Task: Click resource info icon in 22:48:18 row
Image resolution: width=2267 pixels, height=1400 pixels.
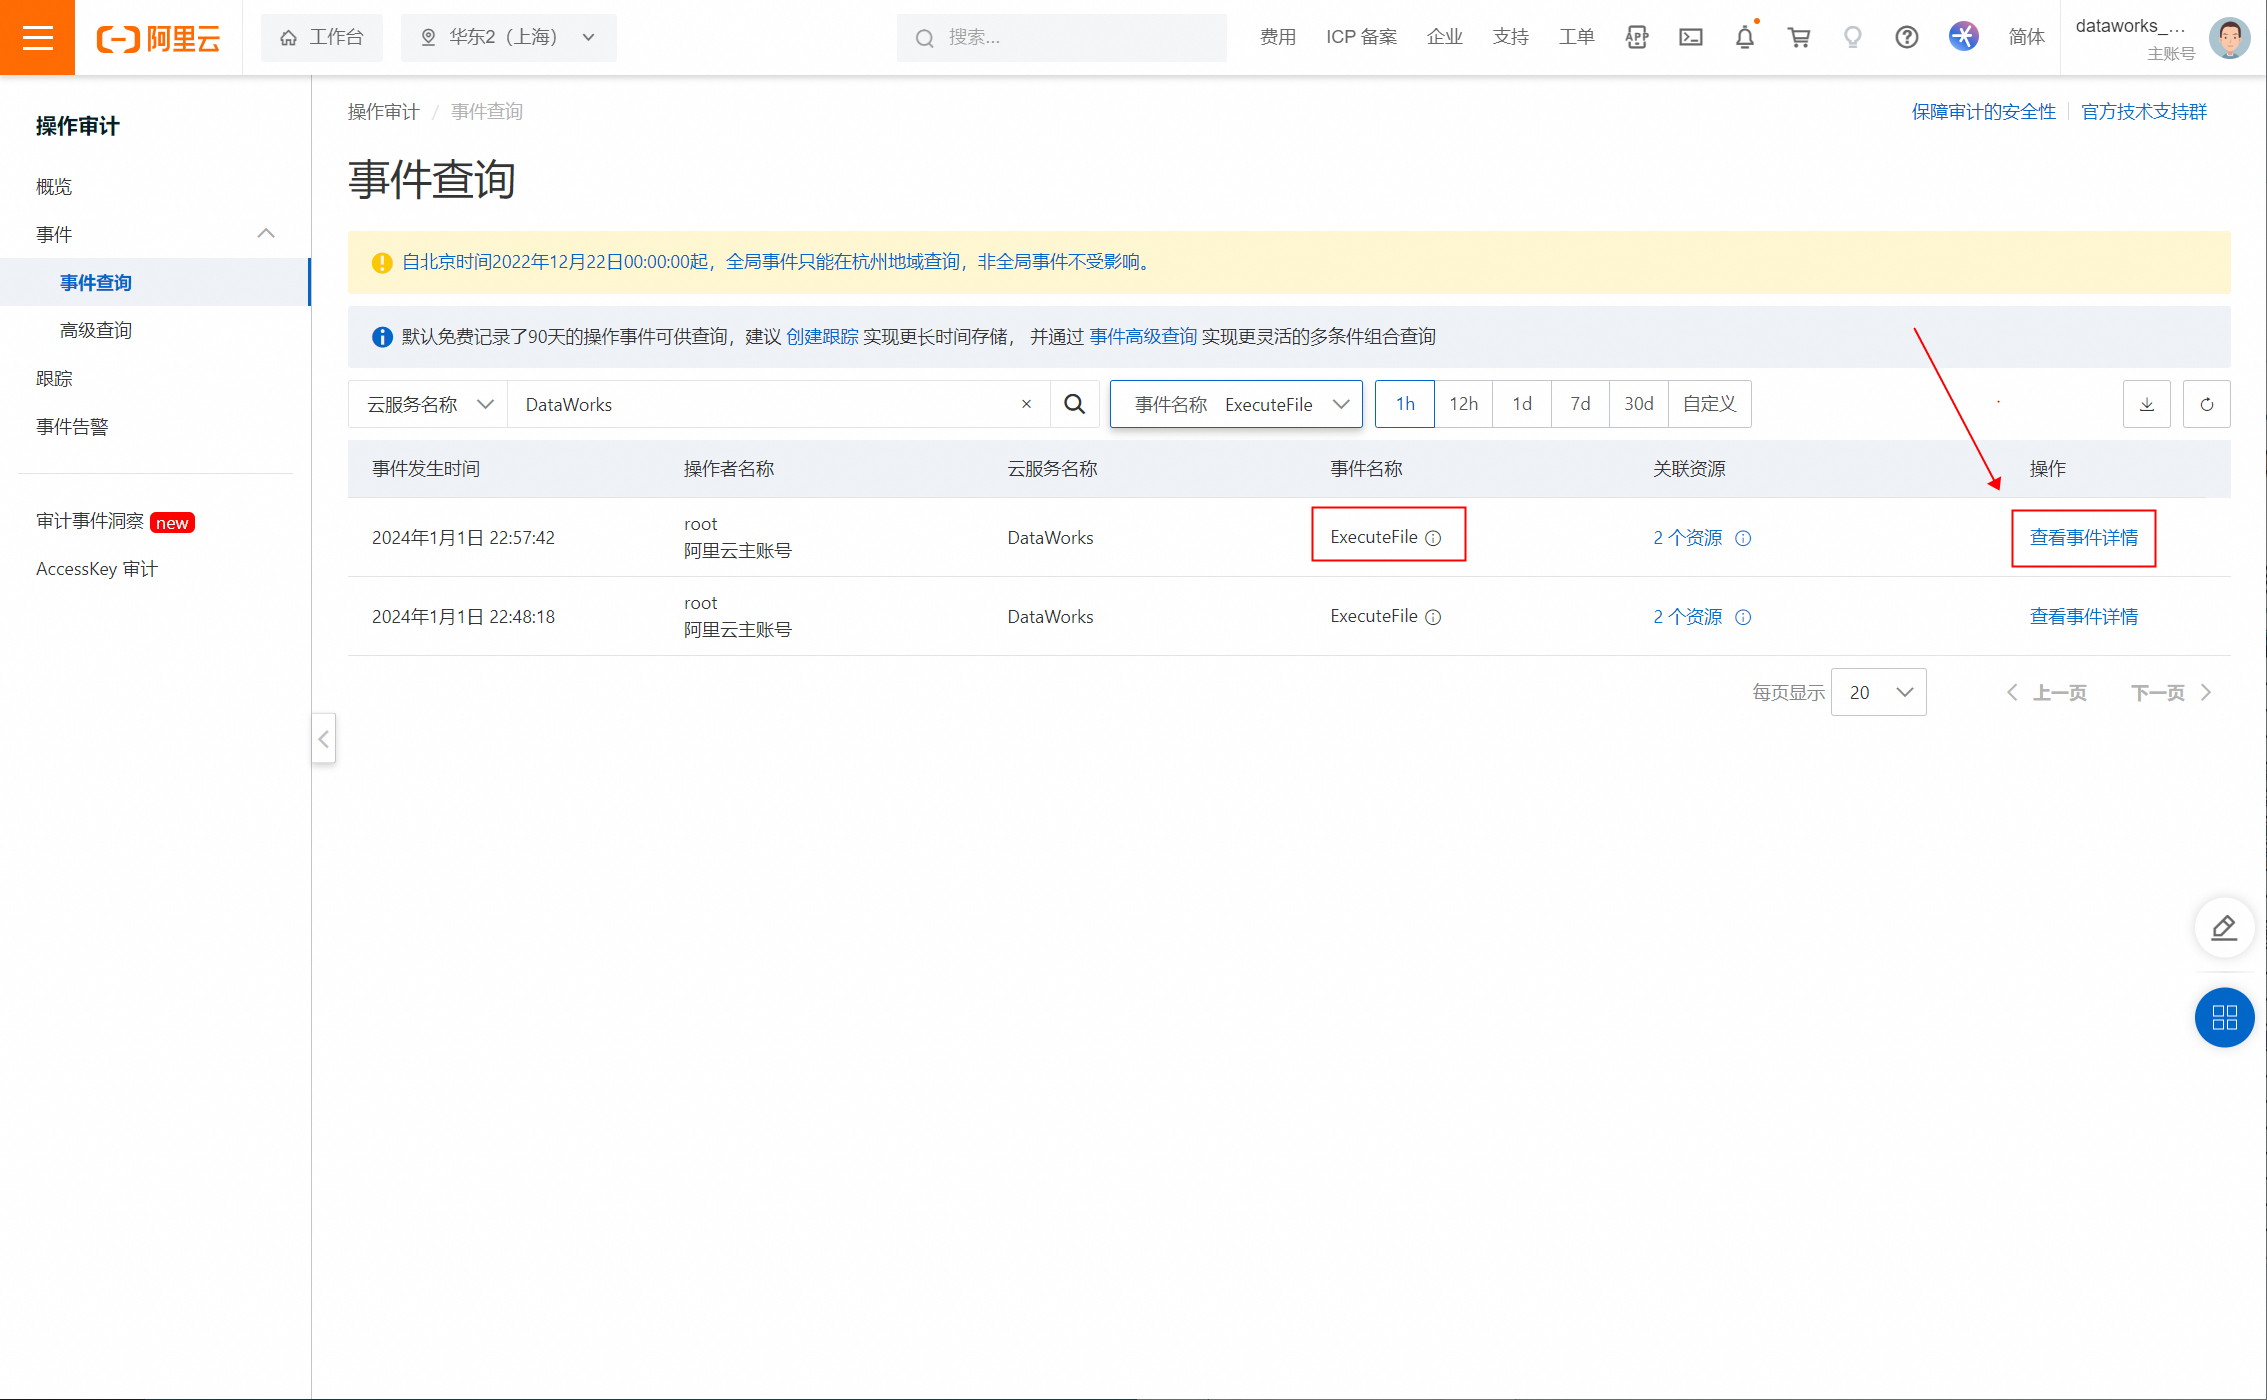Action: (x=1743, y=617)
